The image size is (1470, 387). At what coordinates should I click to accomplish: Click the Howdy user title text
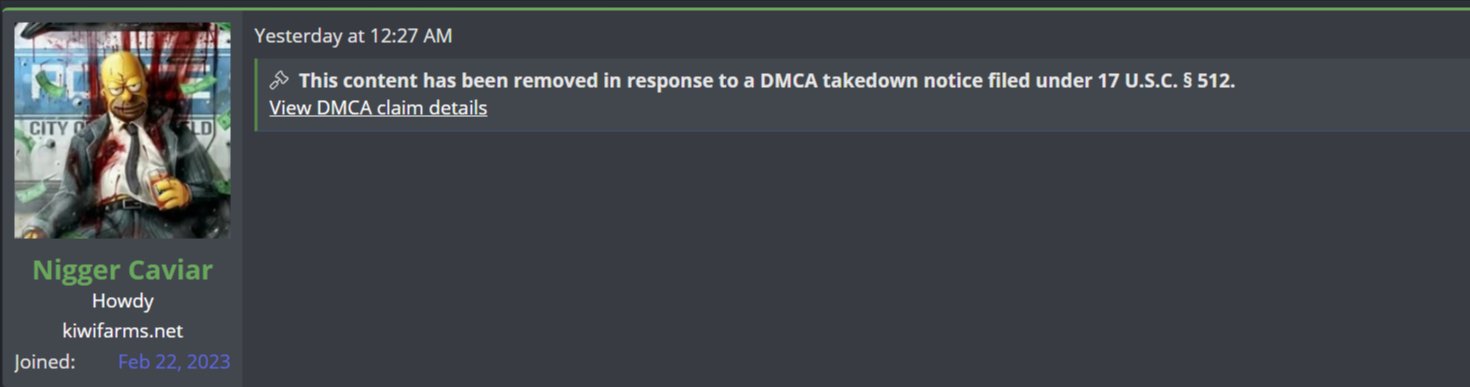pyautogui.click(x=122, y=301)
